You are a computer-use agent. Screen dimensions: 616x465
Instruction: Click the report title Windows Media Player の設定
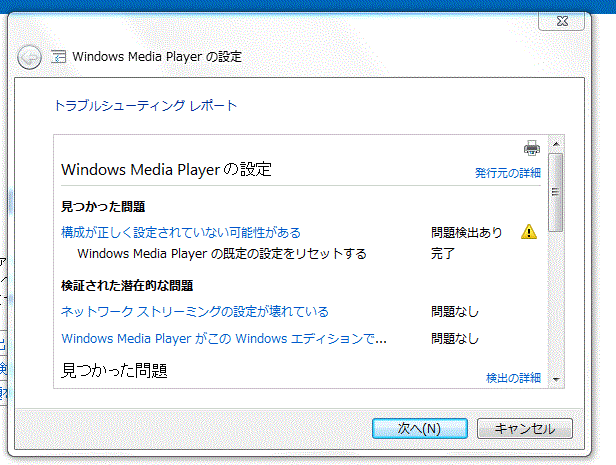coord(166,170)
